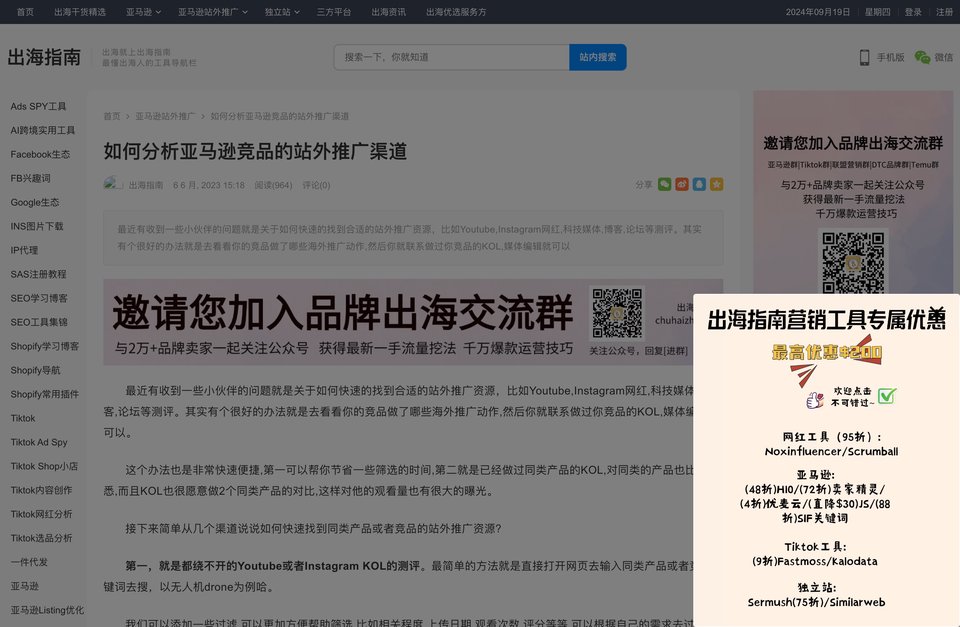The height and width of the screenshot is (627, 960).
Task: Open SAS注册教程 in sidebar
Action: coord(38,274)
